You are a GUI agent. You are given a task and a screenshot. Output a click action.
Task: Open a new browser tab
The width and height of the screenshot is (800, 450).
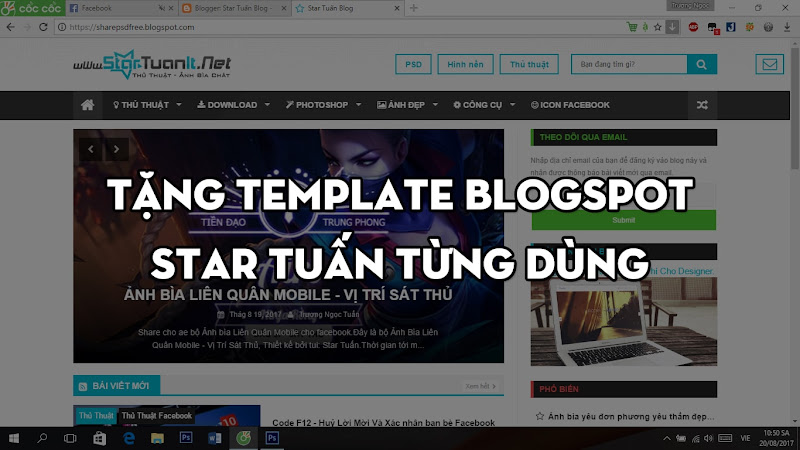[x=414, y=8]
